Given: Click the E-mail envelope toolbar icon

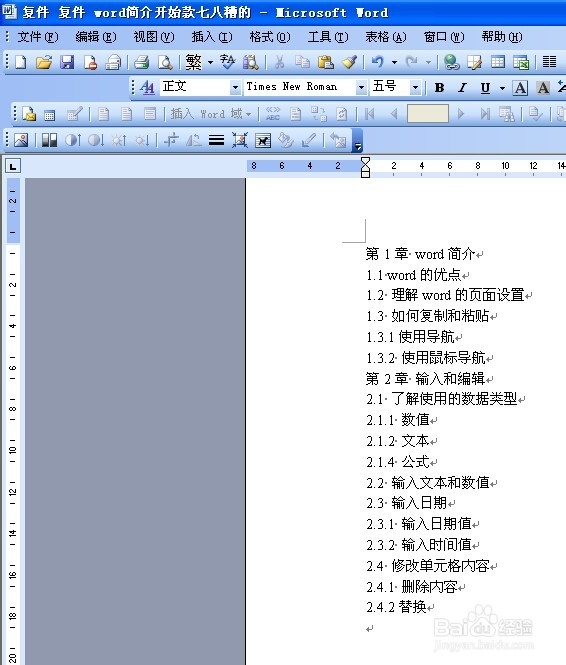Looking at the screenshot, I should point(113,62).
